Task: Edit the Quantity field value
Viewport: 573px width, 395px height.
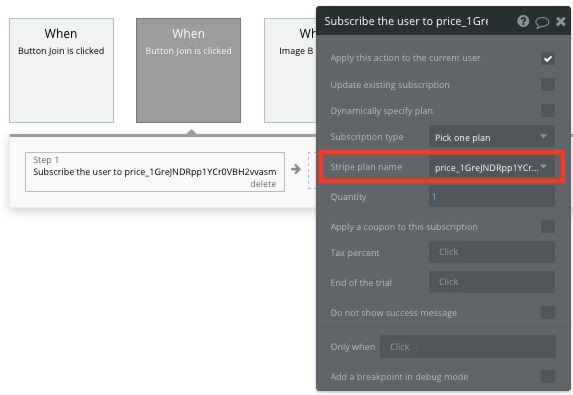Action: point(492,197)
